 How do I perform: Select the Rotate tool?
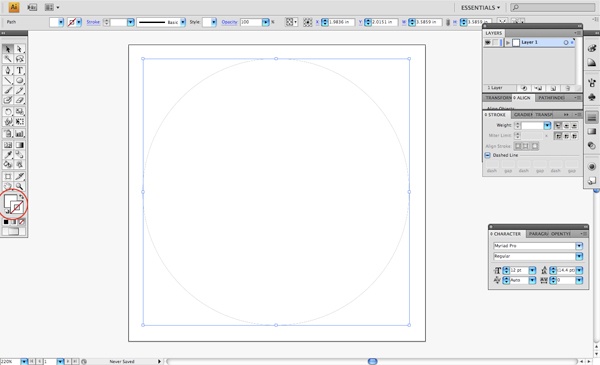[x=8, y=112]
